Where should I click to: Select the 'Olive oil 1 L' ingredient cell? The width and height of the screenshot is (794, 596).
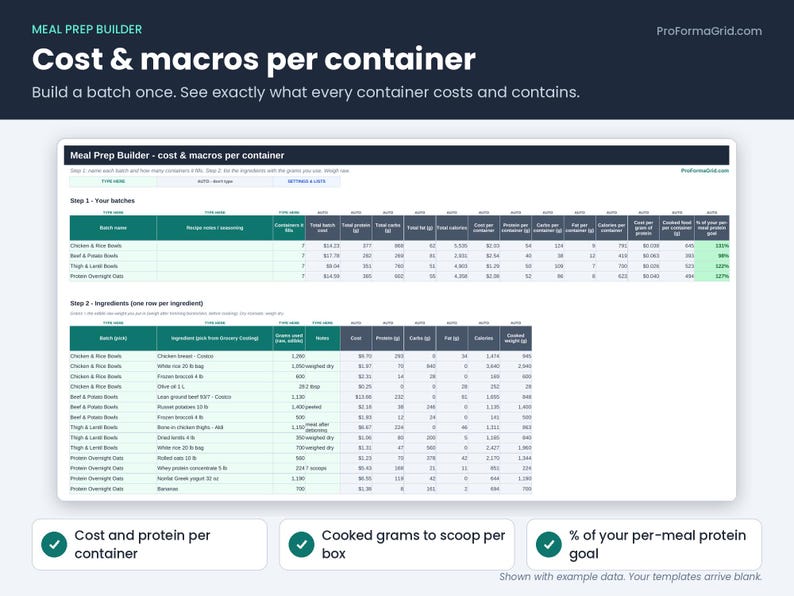215,386
